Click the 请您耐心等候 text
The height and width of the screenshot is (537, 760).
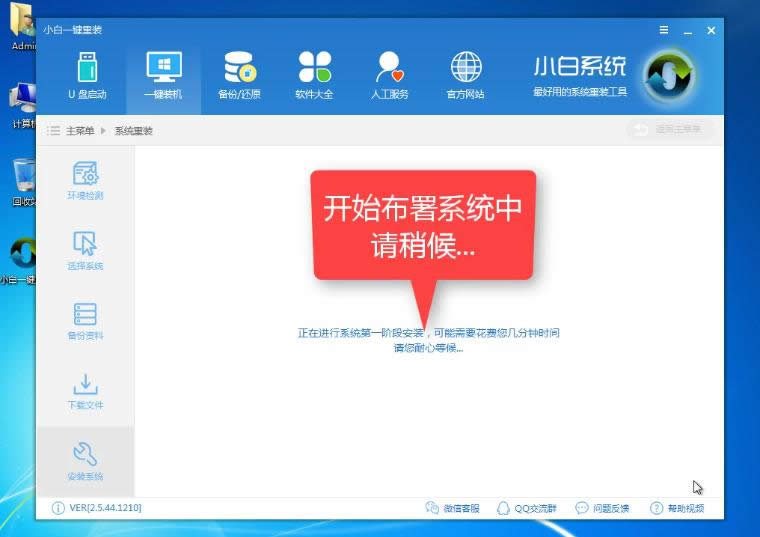tap(428, 348)
